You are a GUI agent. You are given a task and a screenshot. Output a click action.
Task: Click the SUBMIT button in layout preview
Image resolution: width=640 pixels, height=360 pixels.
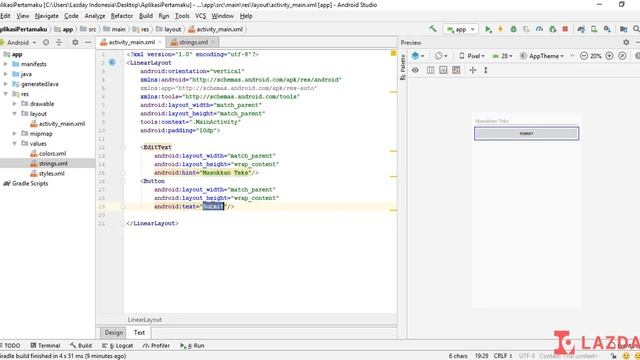point(526,133)
